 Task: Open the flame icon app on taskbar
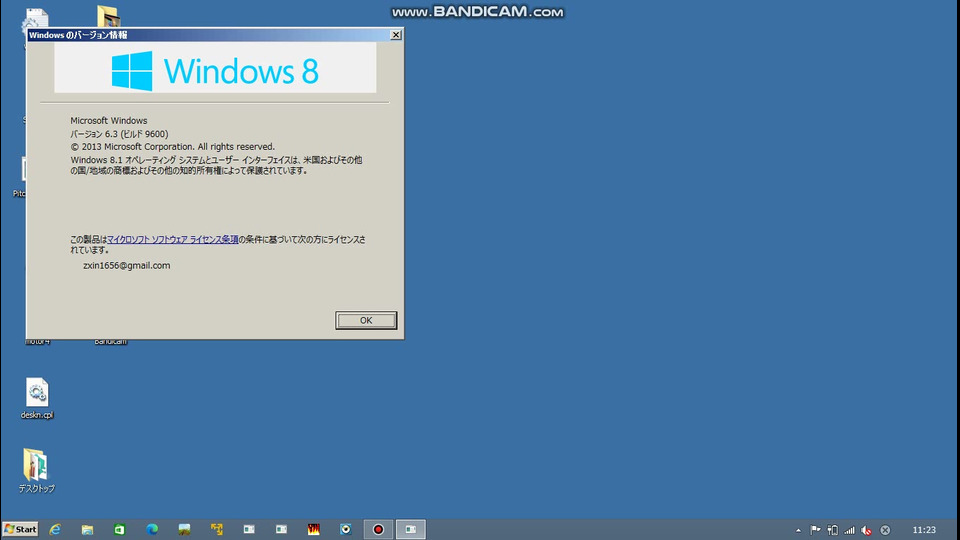tap(313, 529)
